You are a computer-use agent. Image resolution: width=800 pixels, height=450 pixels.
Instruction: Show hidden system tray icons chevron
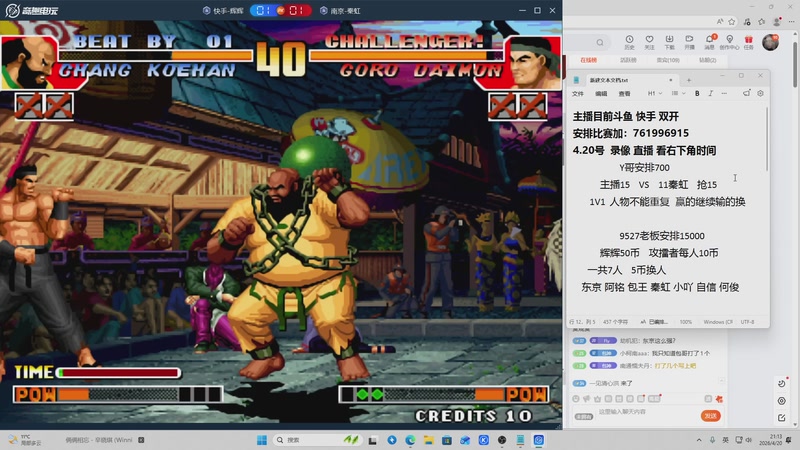698,440
